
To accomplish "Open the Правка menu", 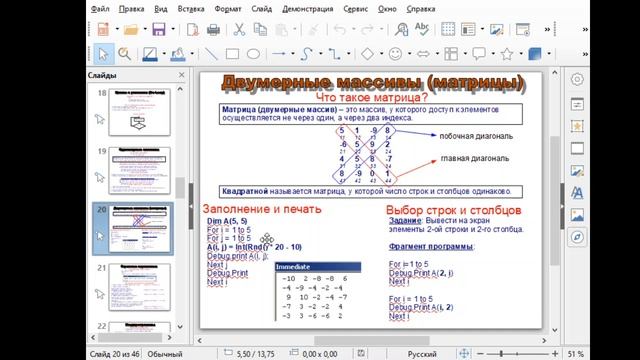I will [131, 9].
